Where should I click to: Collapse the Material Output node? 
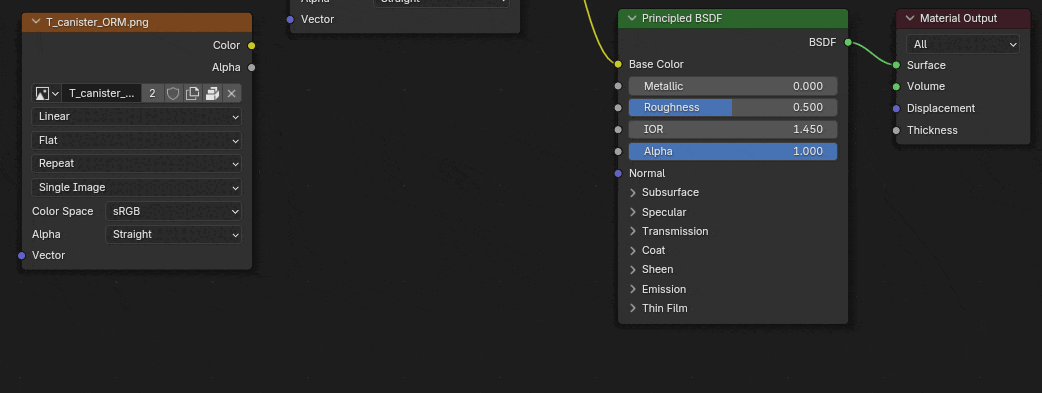[x=910, y=18]
